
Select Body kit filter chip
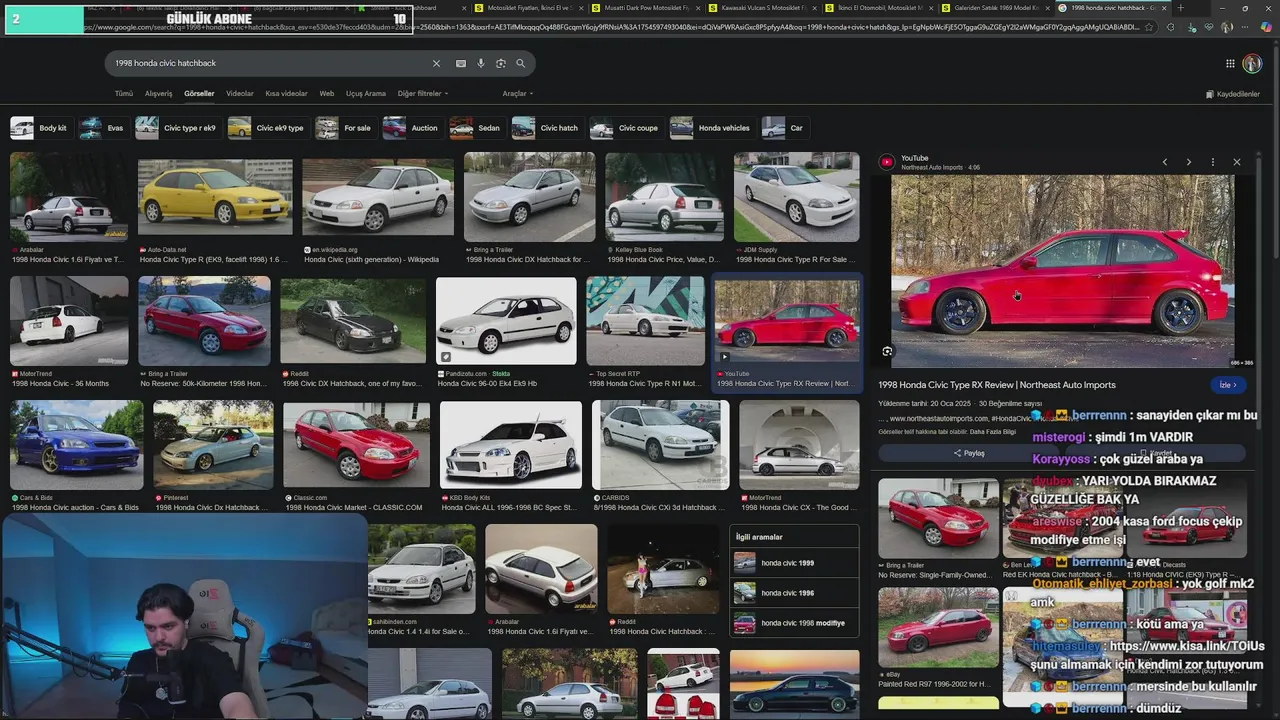coord(40,128)
